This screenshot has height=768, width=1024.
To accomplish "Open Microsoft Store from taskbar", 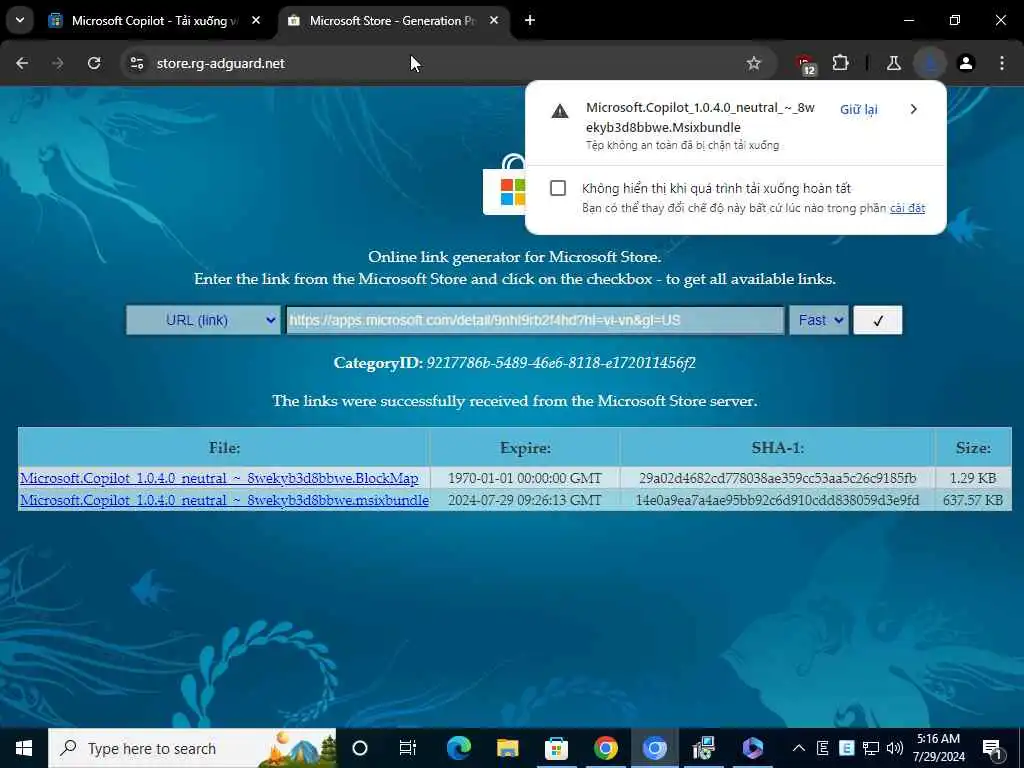I will (556, 748).
